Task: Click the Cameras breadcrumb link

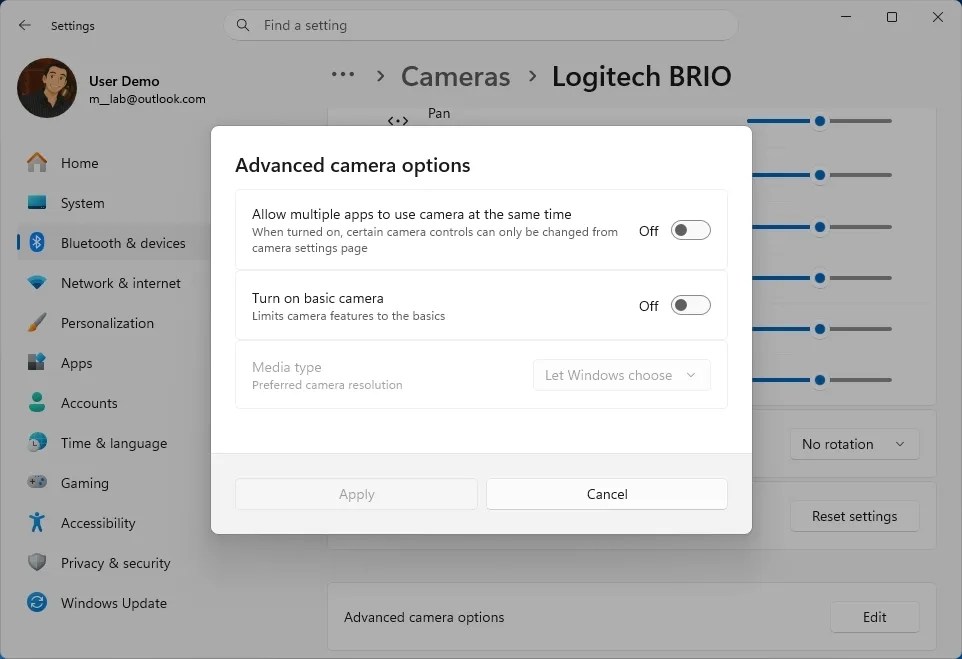Action: (x=455, y=77)
